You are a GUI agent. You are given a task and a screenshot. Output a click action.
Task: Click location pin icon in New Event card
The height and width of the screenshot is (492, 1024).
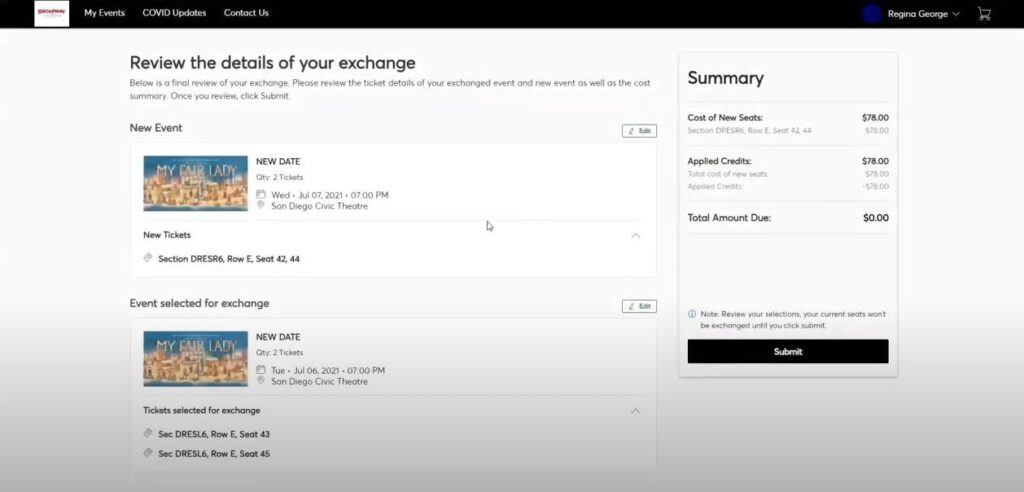261,206
